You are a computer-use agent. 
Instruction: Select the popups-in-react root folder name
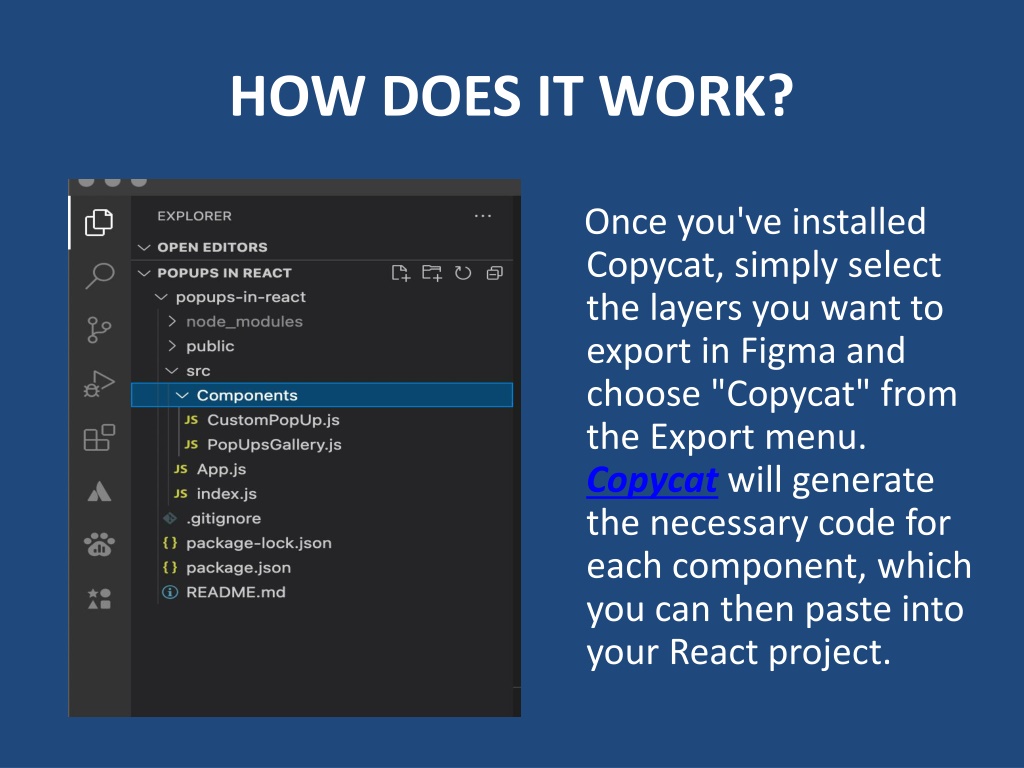click(x=240, y=297)
